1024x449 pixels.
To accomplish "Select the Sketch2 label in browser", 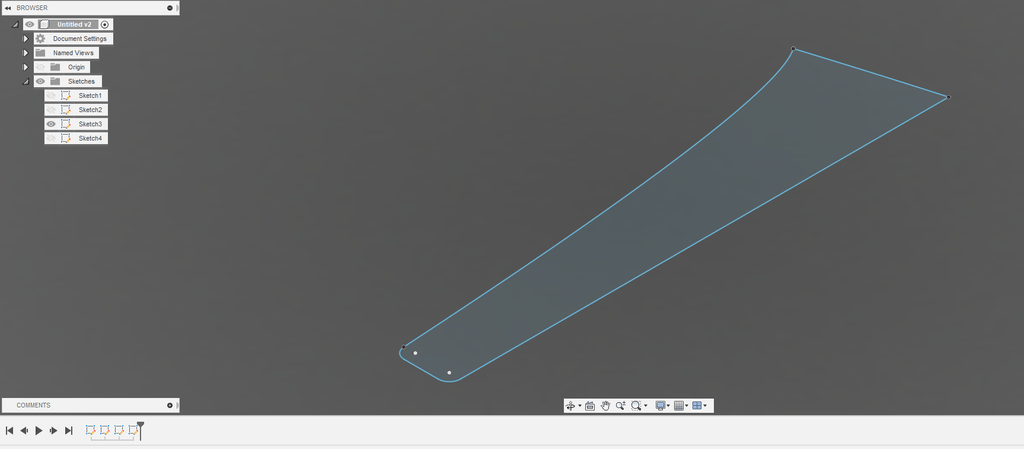I will click(90, 110).
